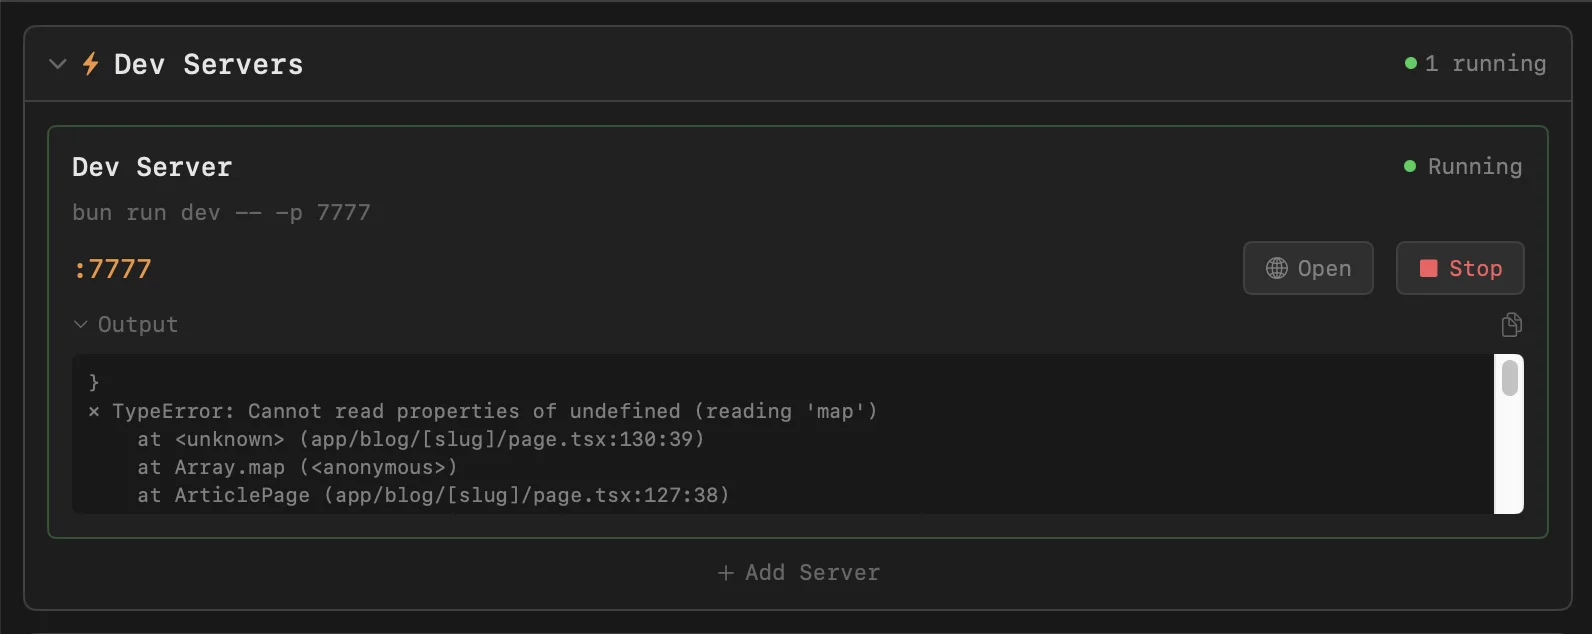The width and height of the screenshot is (1592, 634).
Task: Click the lightning bolt icon
Action: tap(90, 64)
